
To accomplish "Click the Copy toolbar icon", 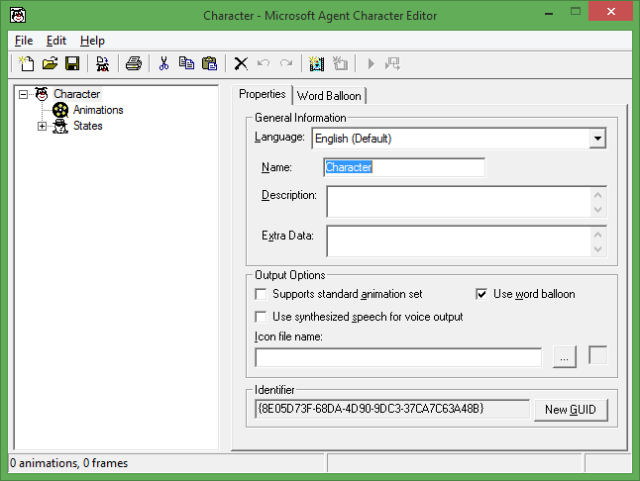I will pos(186,64).
